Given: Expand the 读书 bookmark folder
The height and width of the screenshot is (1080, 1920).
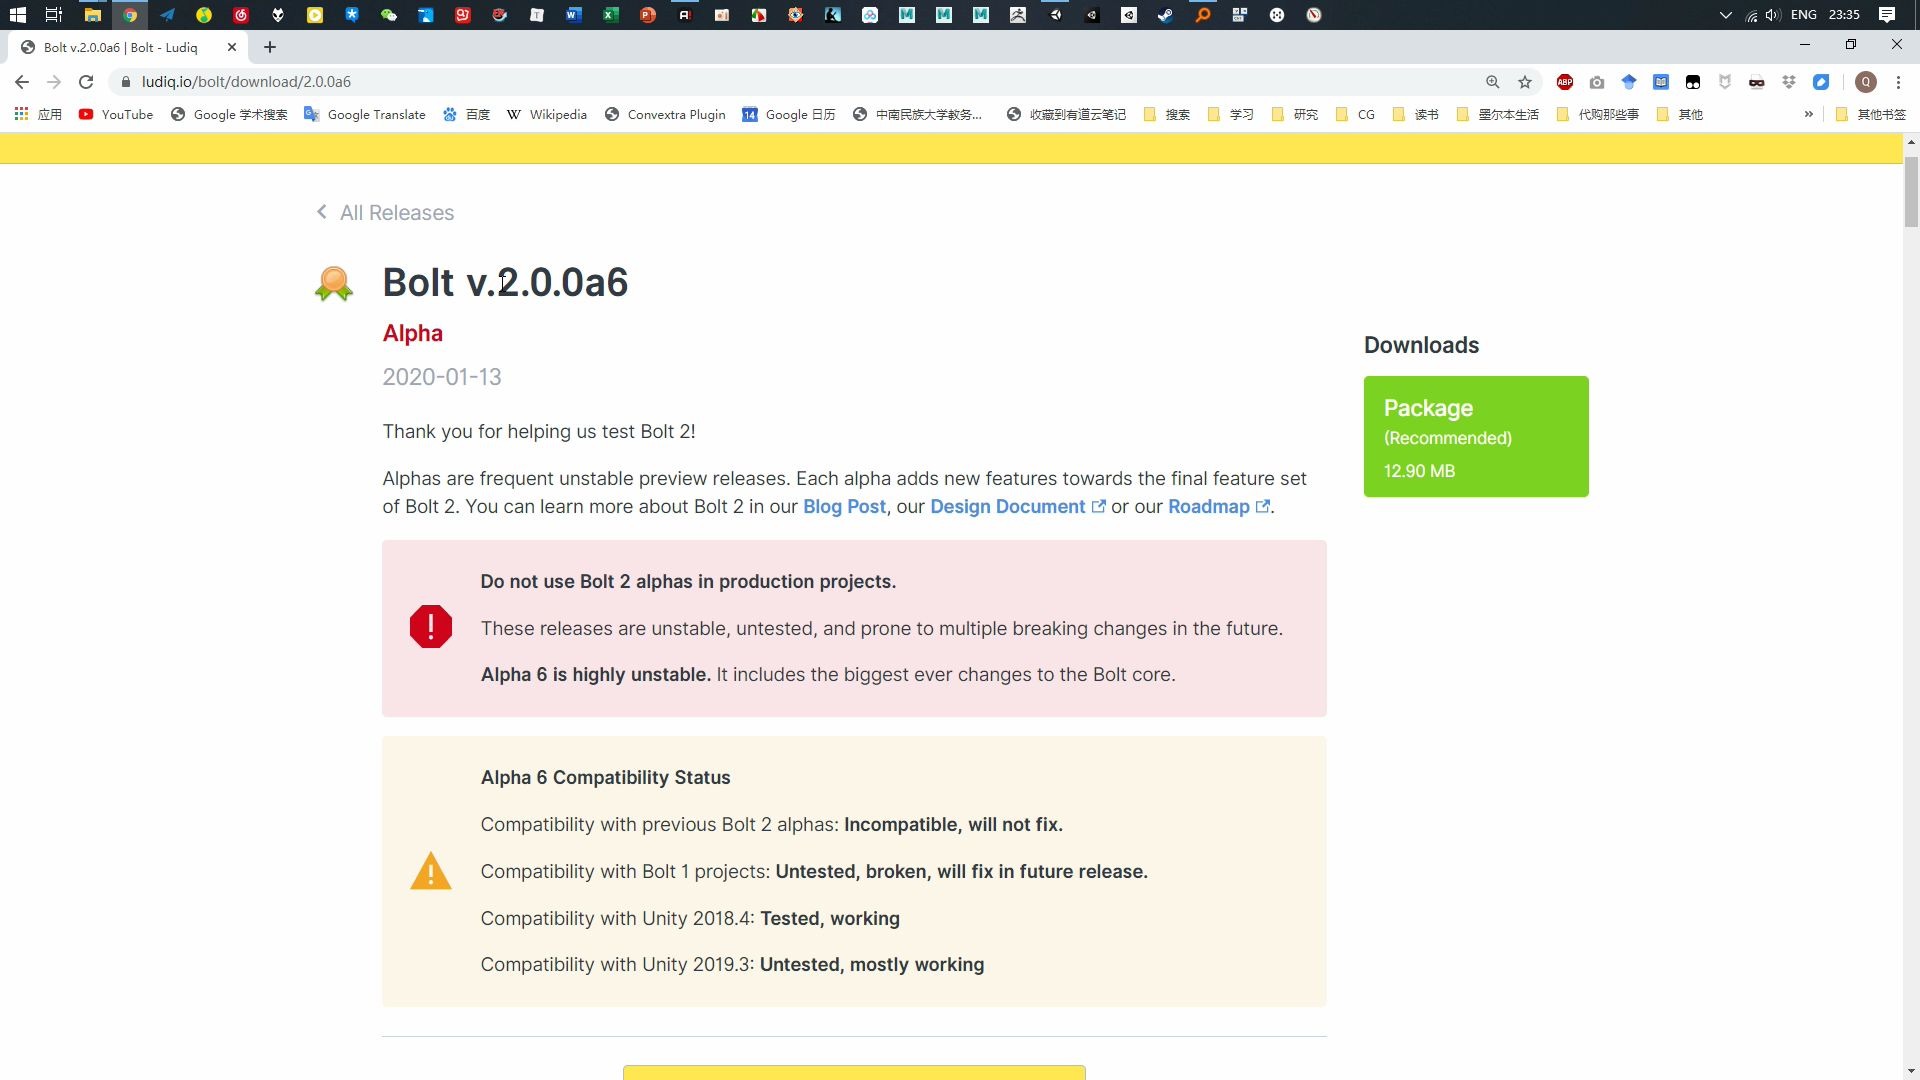Looking at the screenshot, I should pyautogui.click(x=1415, y=114).
